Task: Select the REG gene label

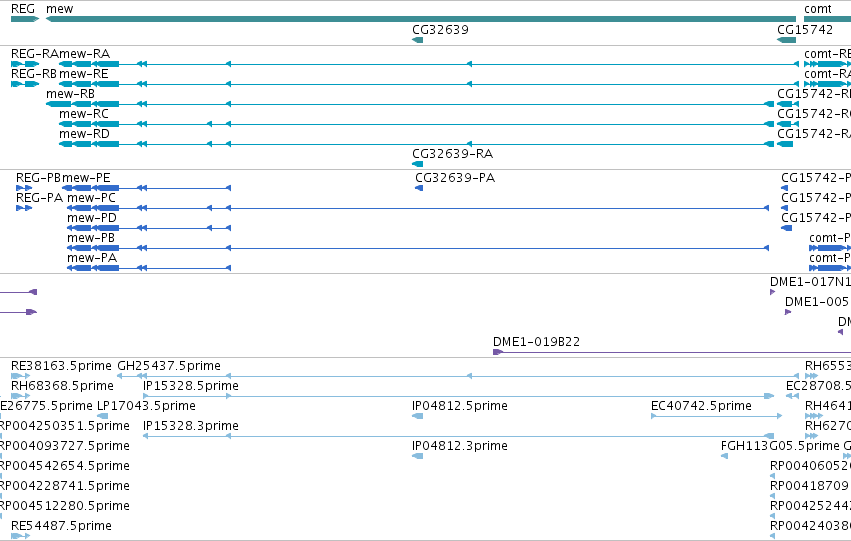Action: coord(23,9)
